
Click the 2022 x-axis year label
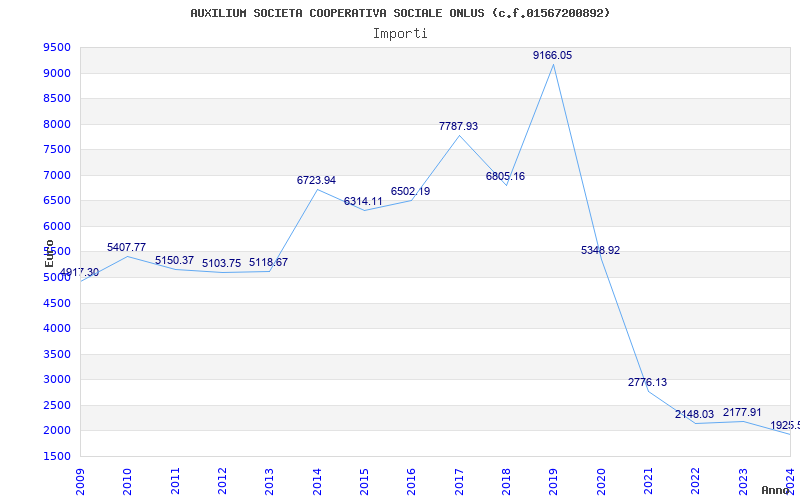click(696, 482)
